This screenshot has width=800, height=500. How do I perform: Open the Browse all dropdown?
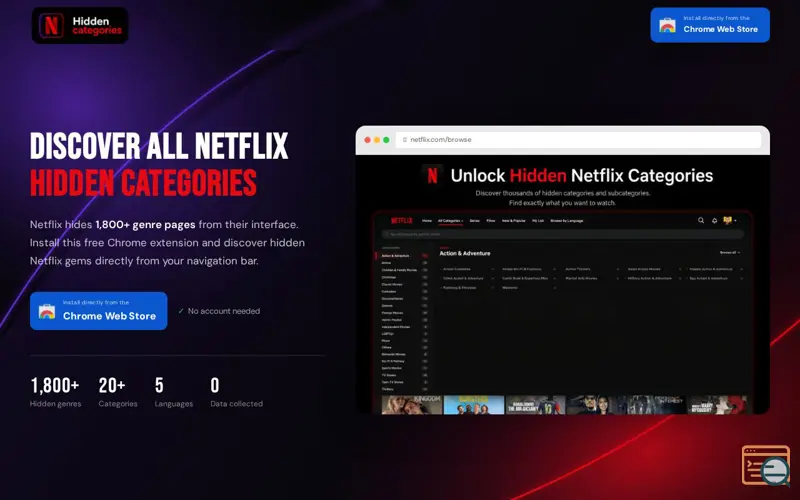730,253
